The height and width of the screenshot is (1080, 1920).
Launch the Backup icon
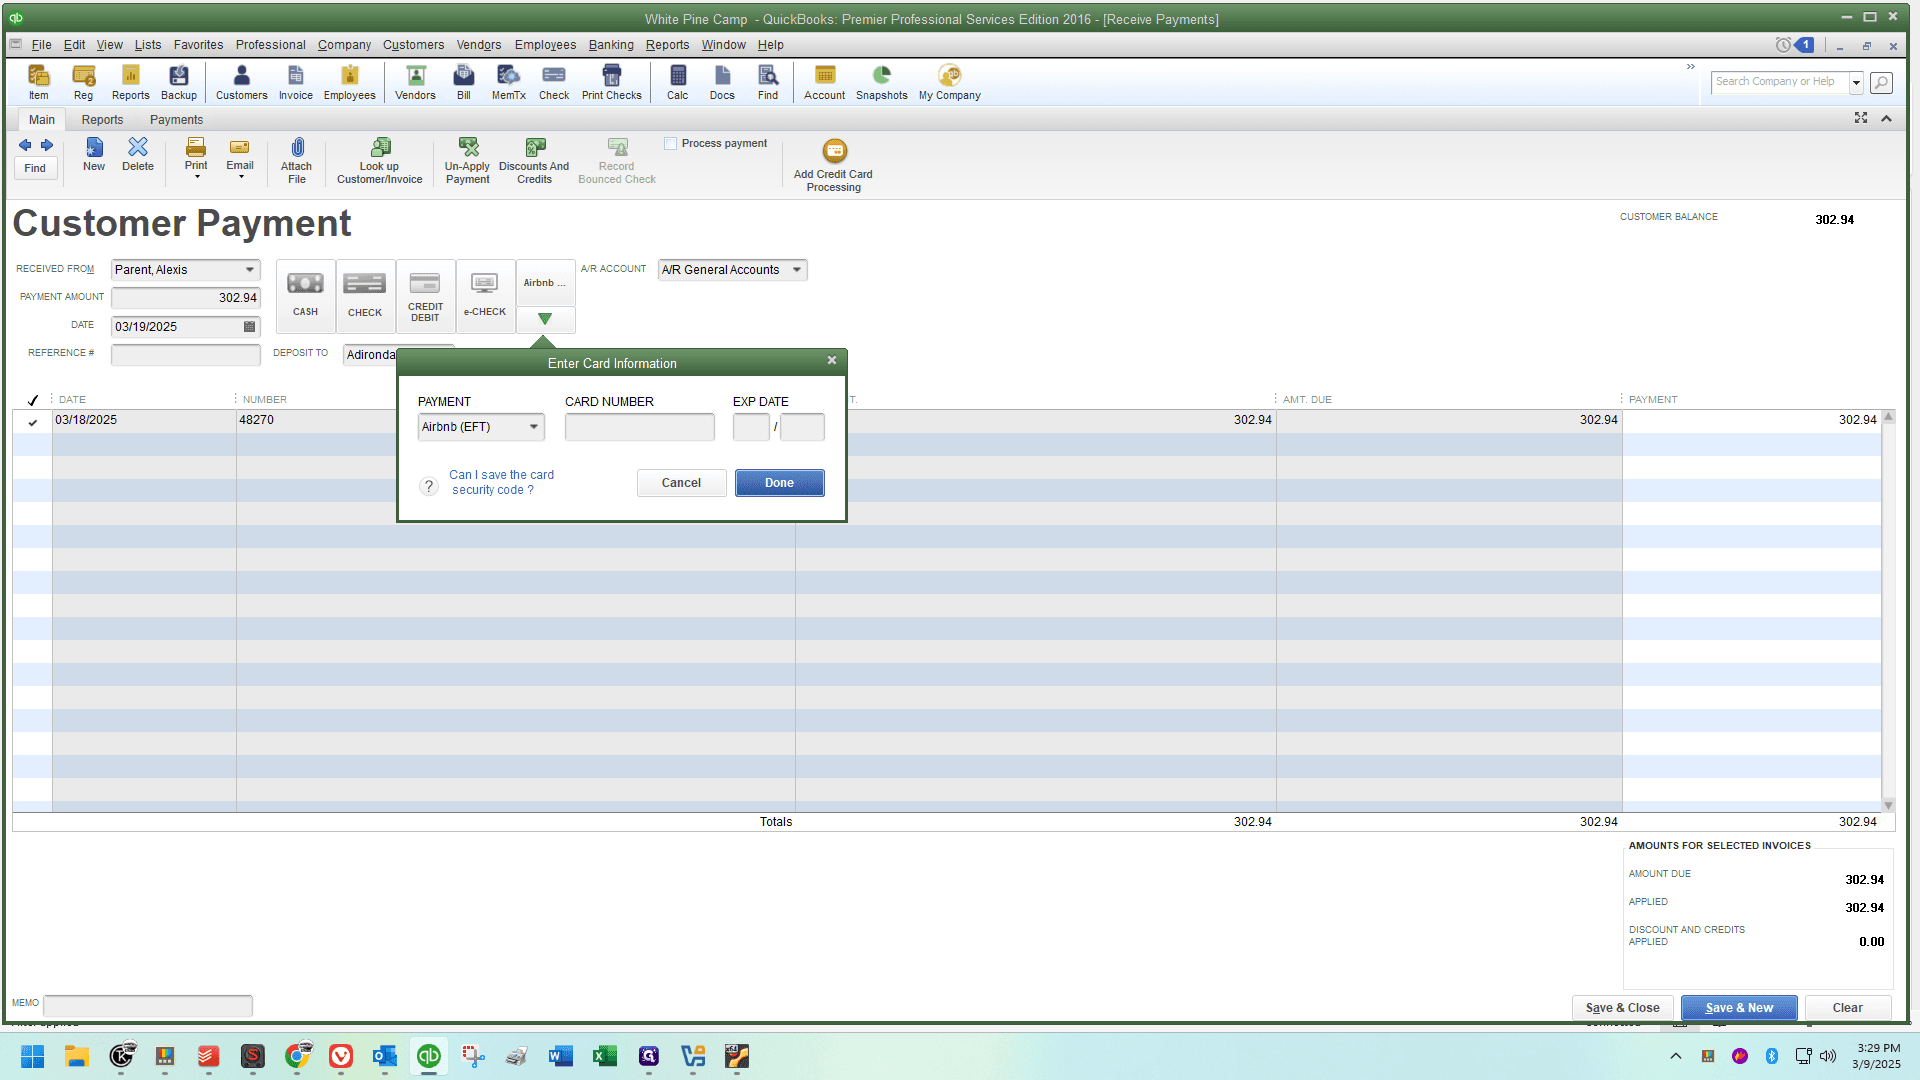pos(179,82)
